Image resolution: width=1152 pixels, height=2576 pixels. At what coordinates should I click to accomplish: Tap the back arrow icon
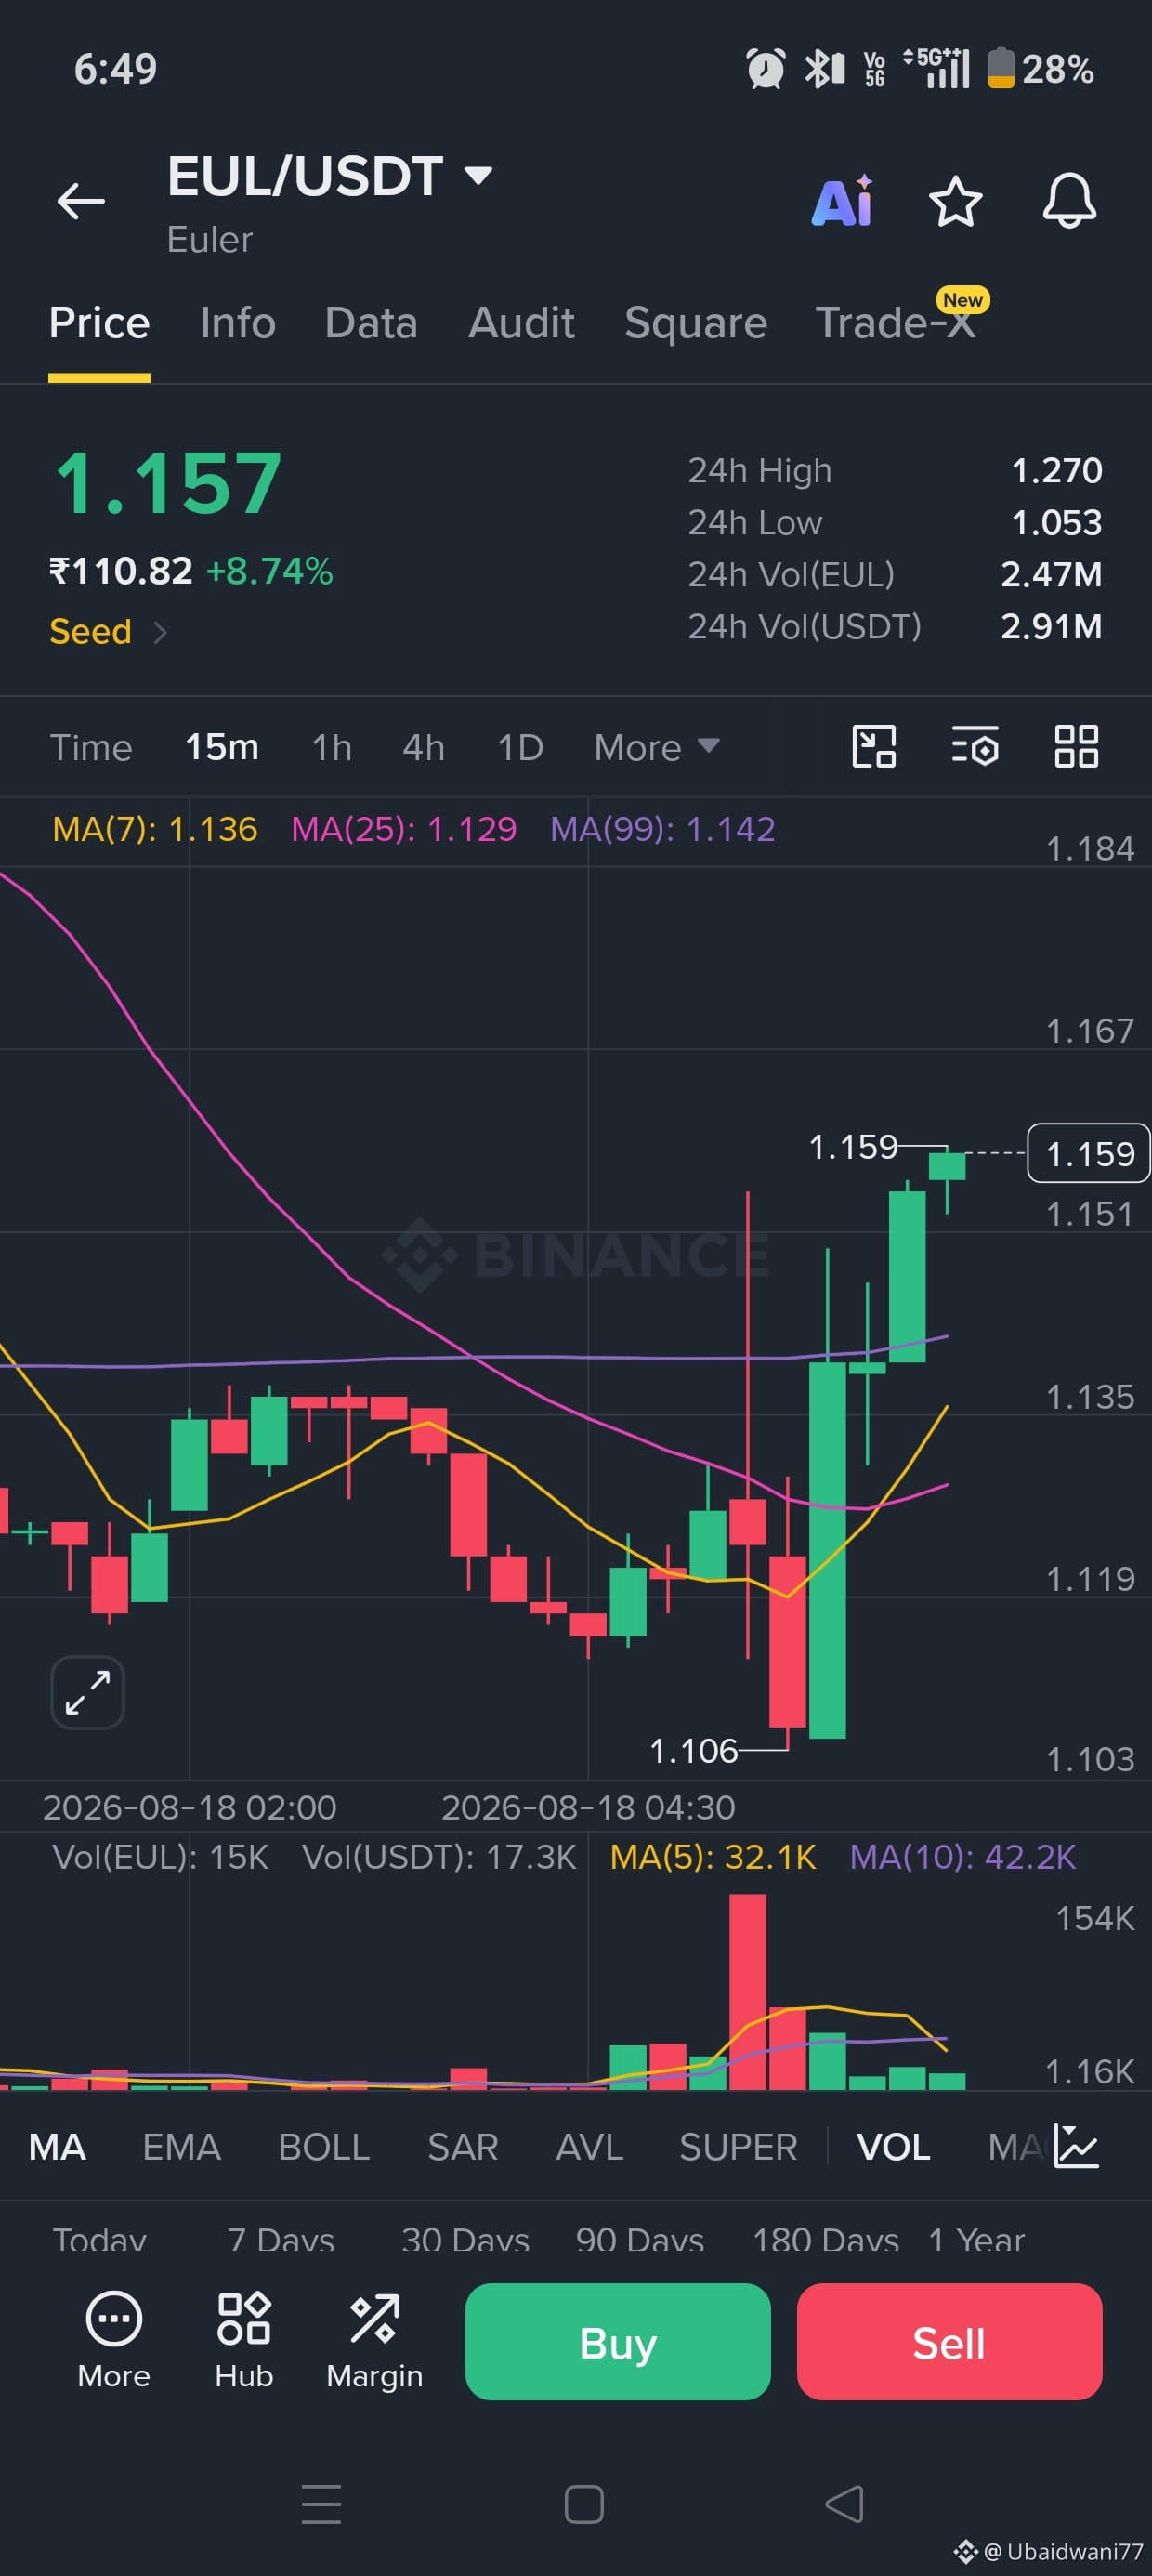point(81,201)
